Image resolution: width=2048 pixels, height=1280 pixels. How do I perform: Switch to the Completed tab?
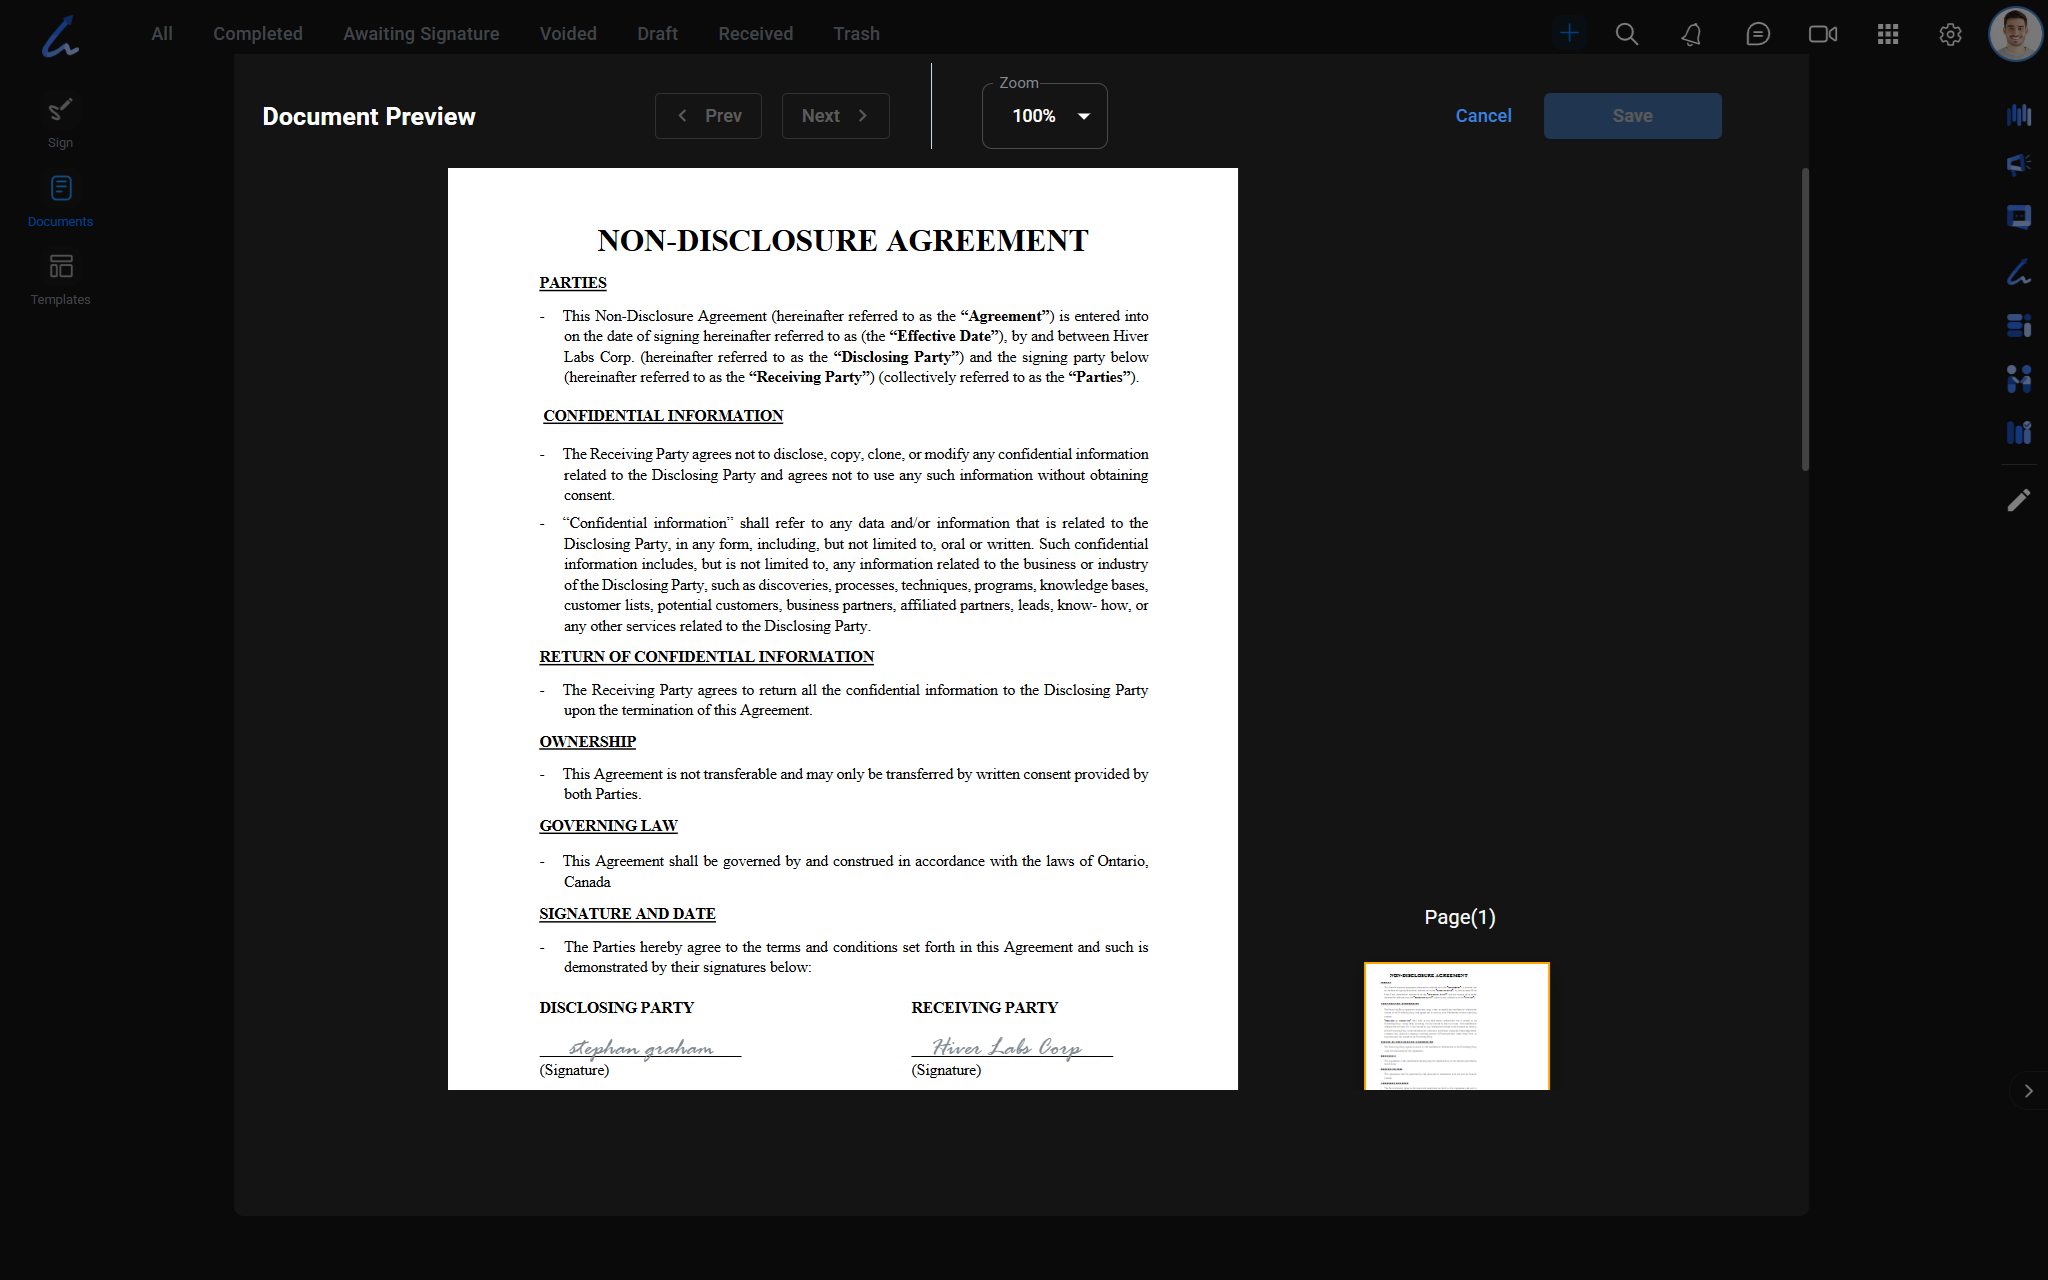(257, 34)
